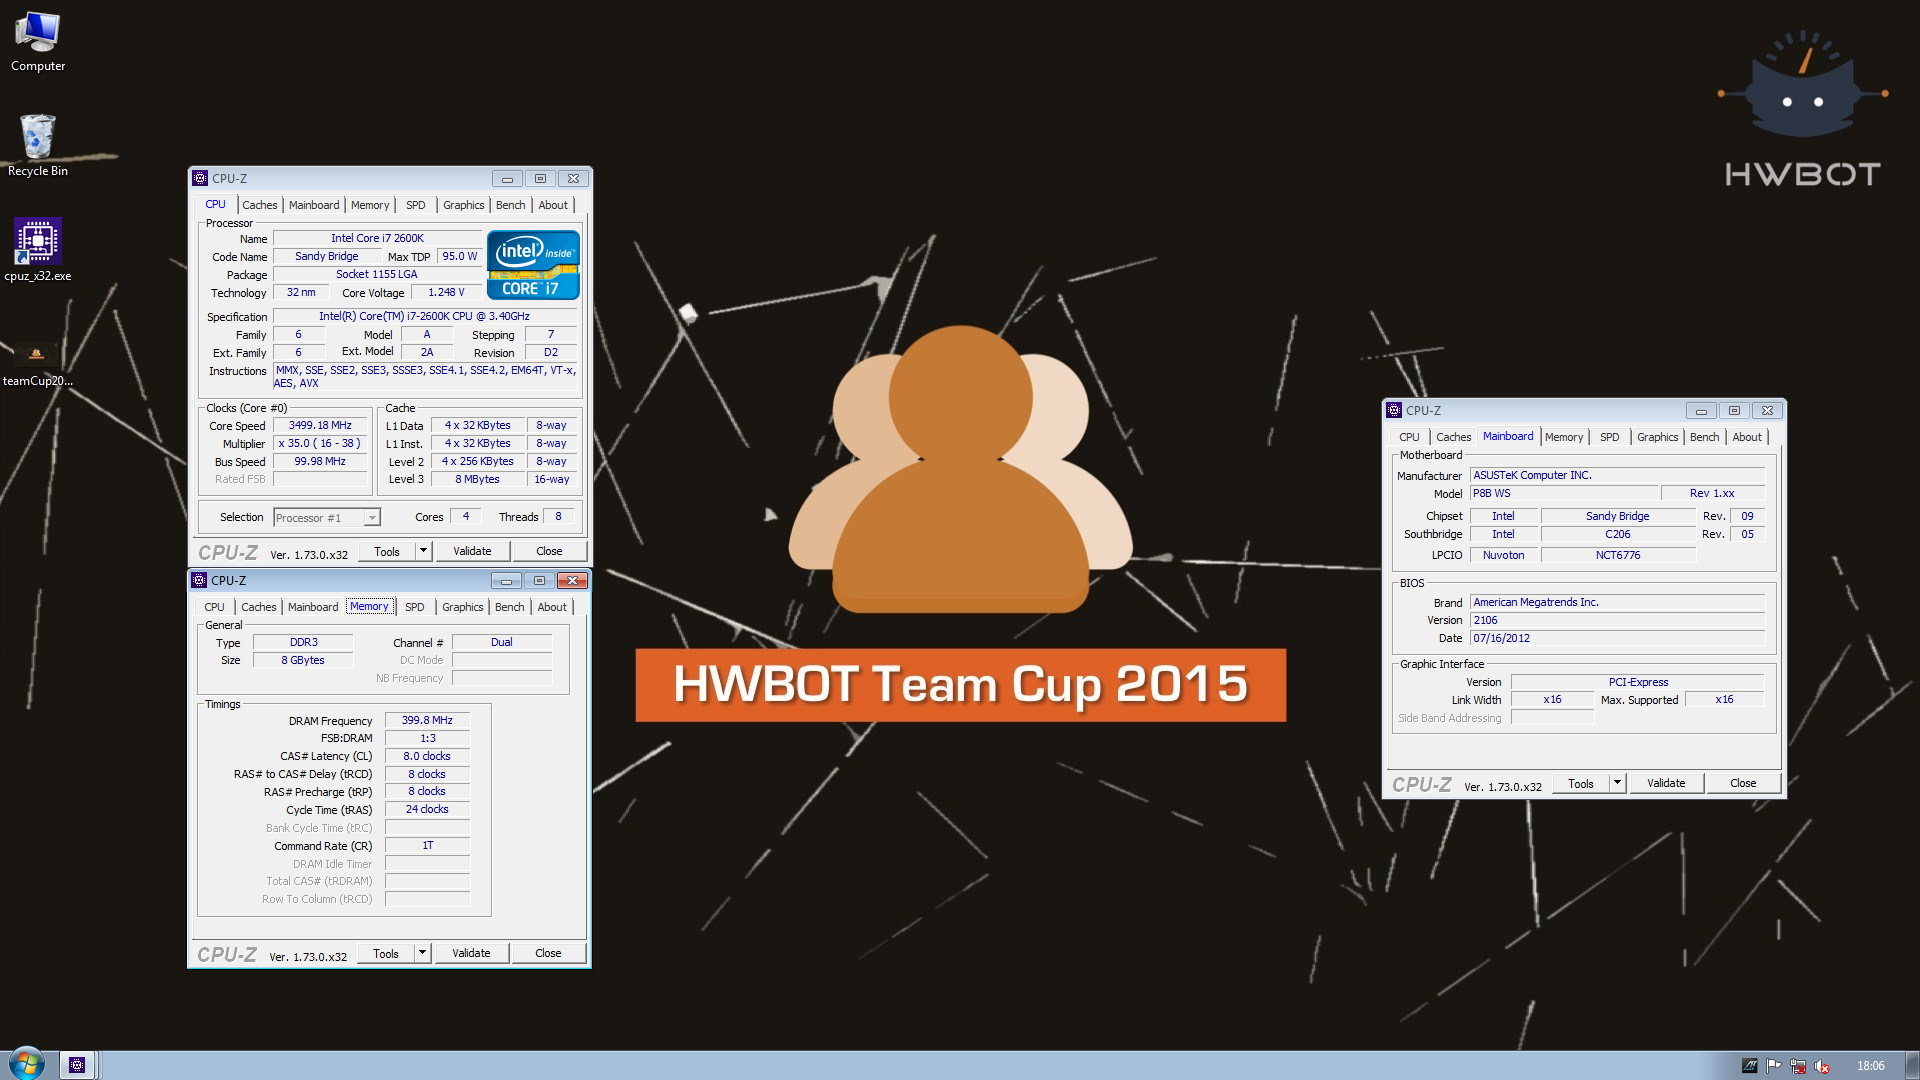
Task: Open Graphics tab in the right Mainboard window
Action: click(x=1658, y=437)
